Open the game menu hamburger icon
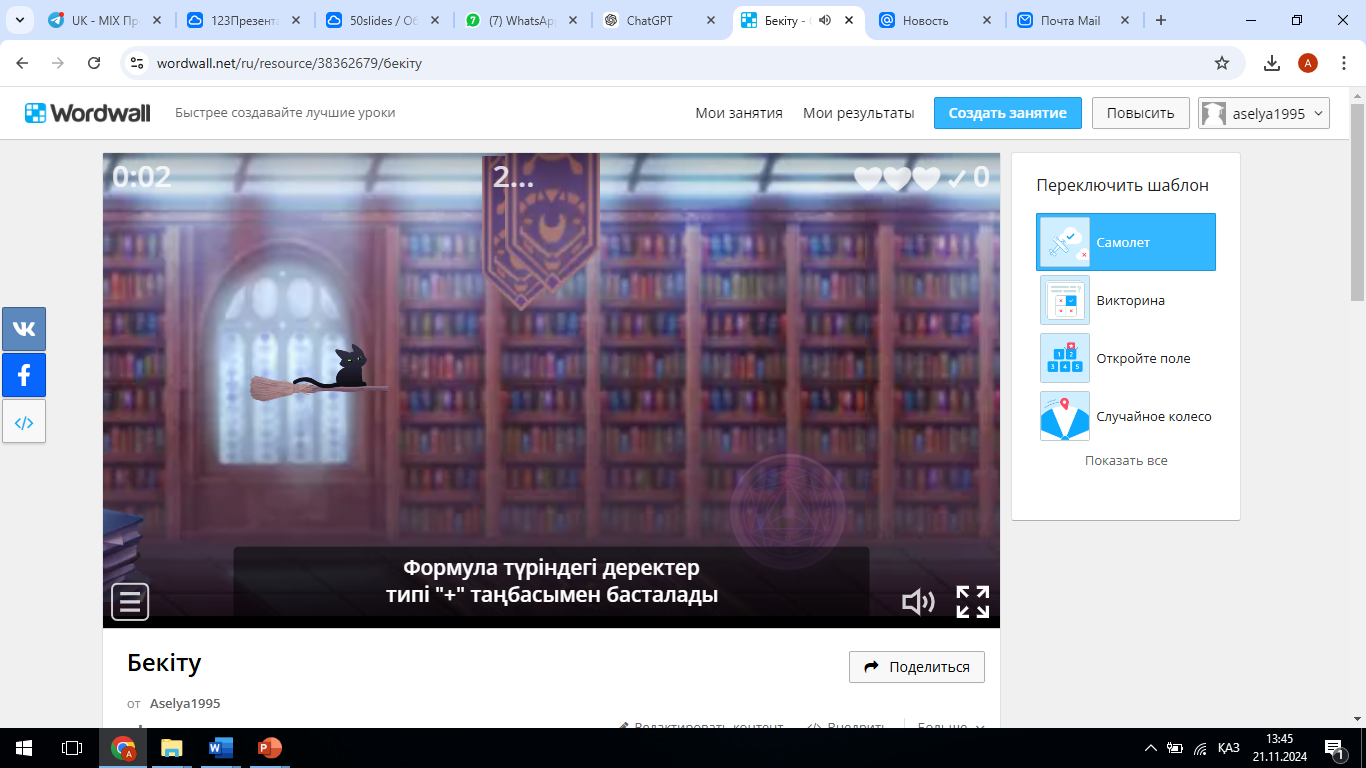The image size is (1366, 768). click(130, 602)
